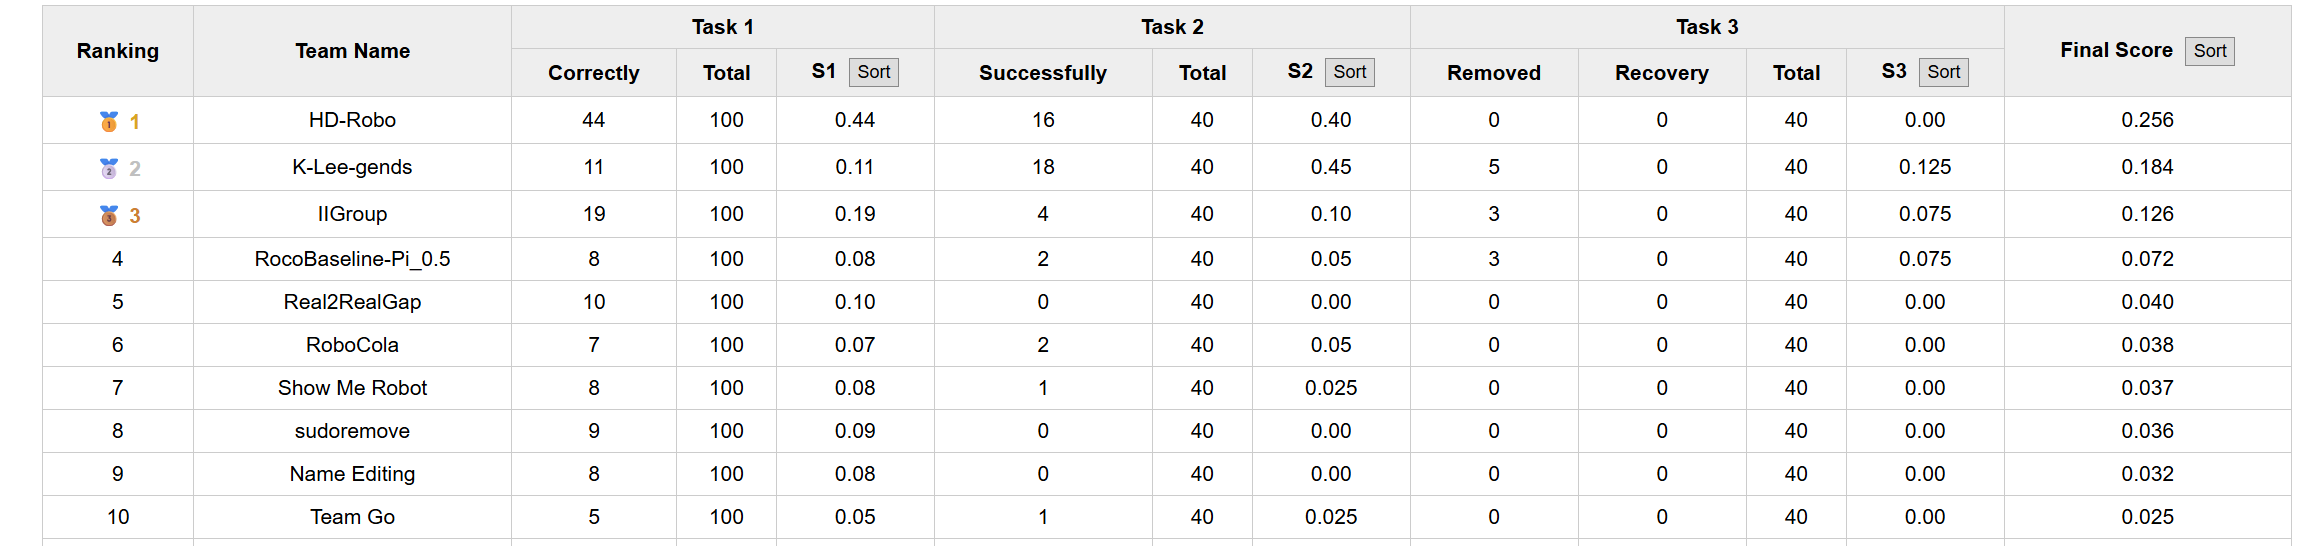Click the gold medal icon for rank 1
2324x546 pixels.
(109, 121)
